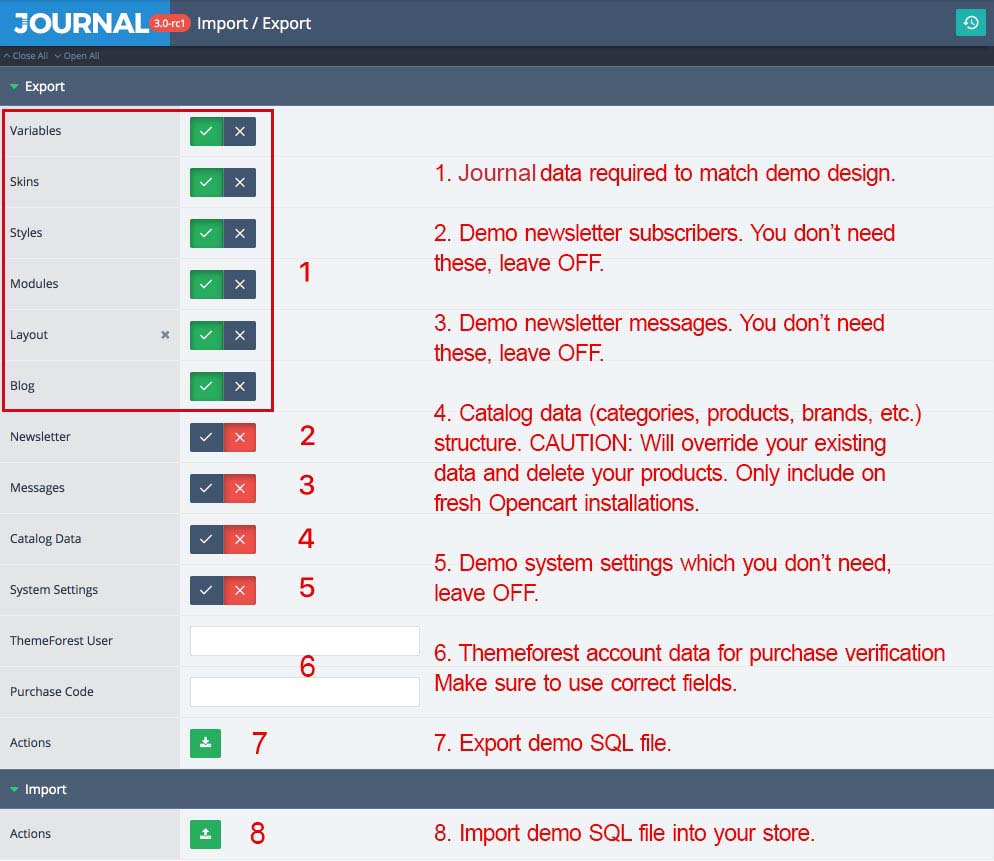This screenshot has height=861, width=994.
Task: Click the System Settings label
Action: [x=54, y=590]
